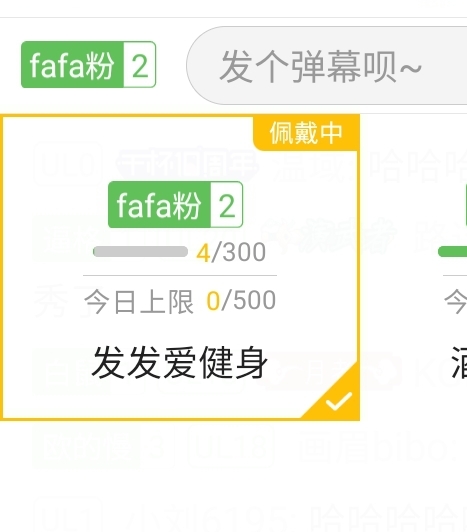
Task: Tap the 今日上限 label
Action: [139, 301]
